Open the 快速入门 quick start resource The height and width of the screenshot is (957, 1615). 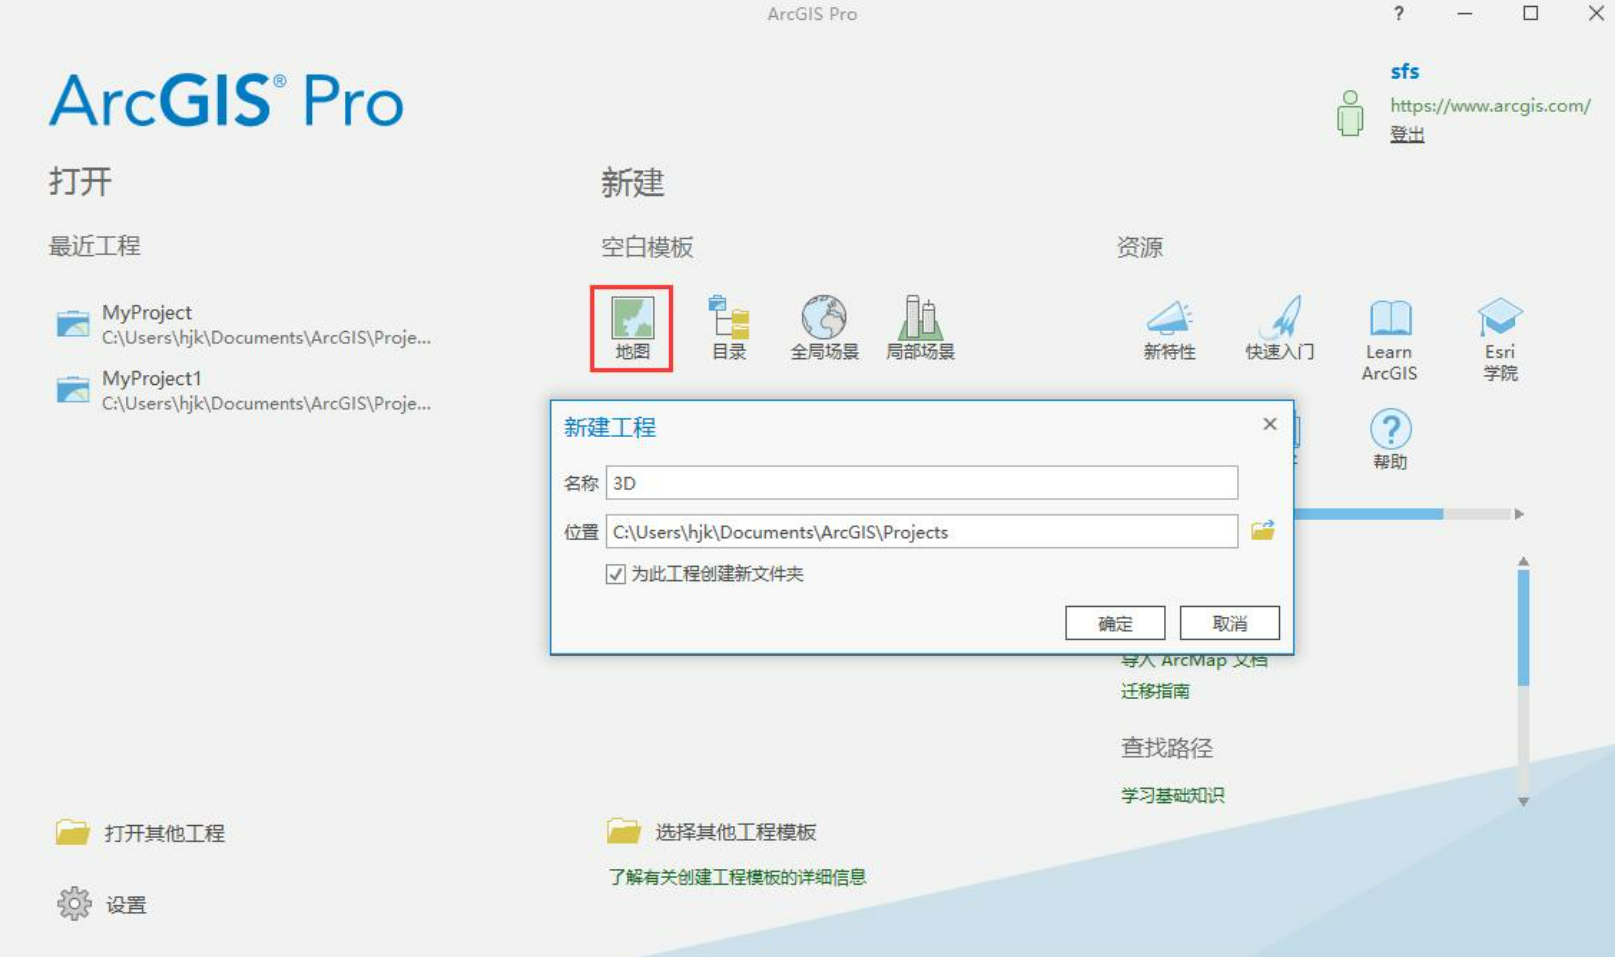click(x=1279, y=328)
